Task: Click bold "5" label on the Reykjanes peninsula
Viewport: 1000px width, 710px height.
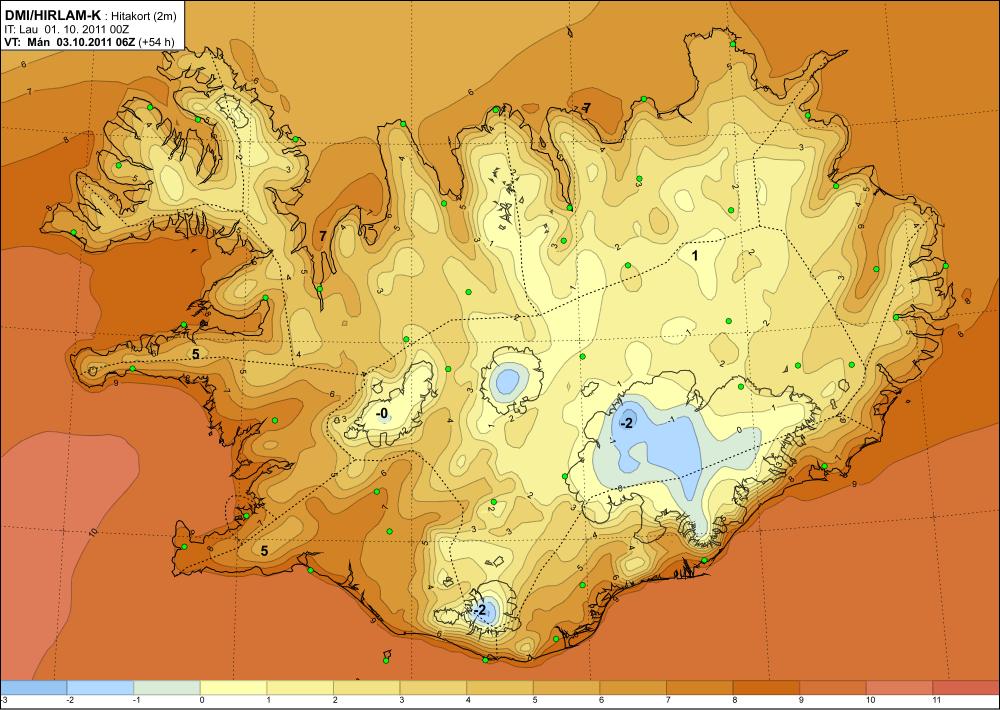Action: click(x=265, y=551)
